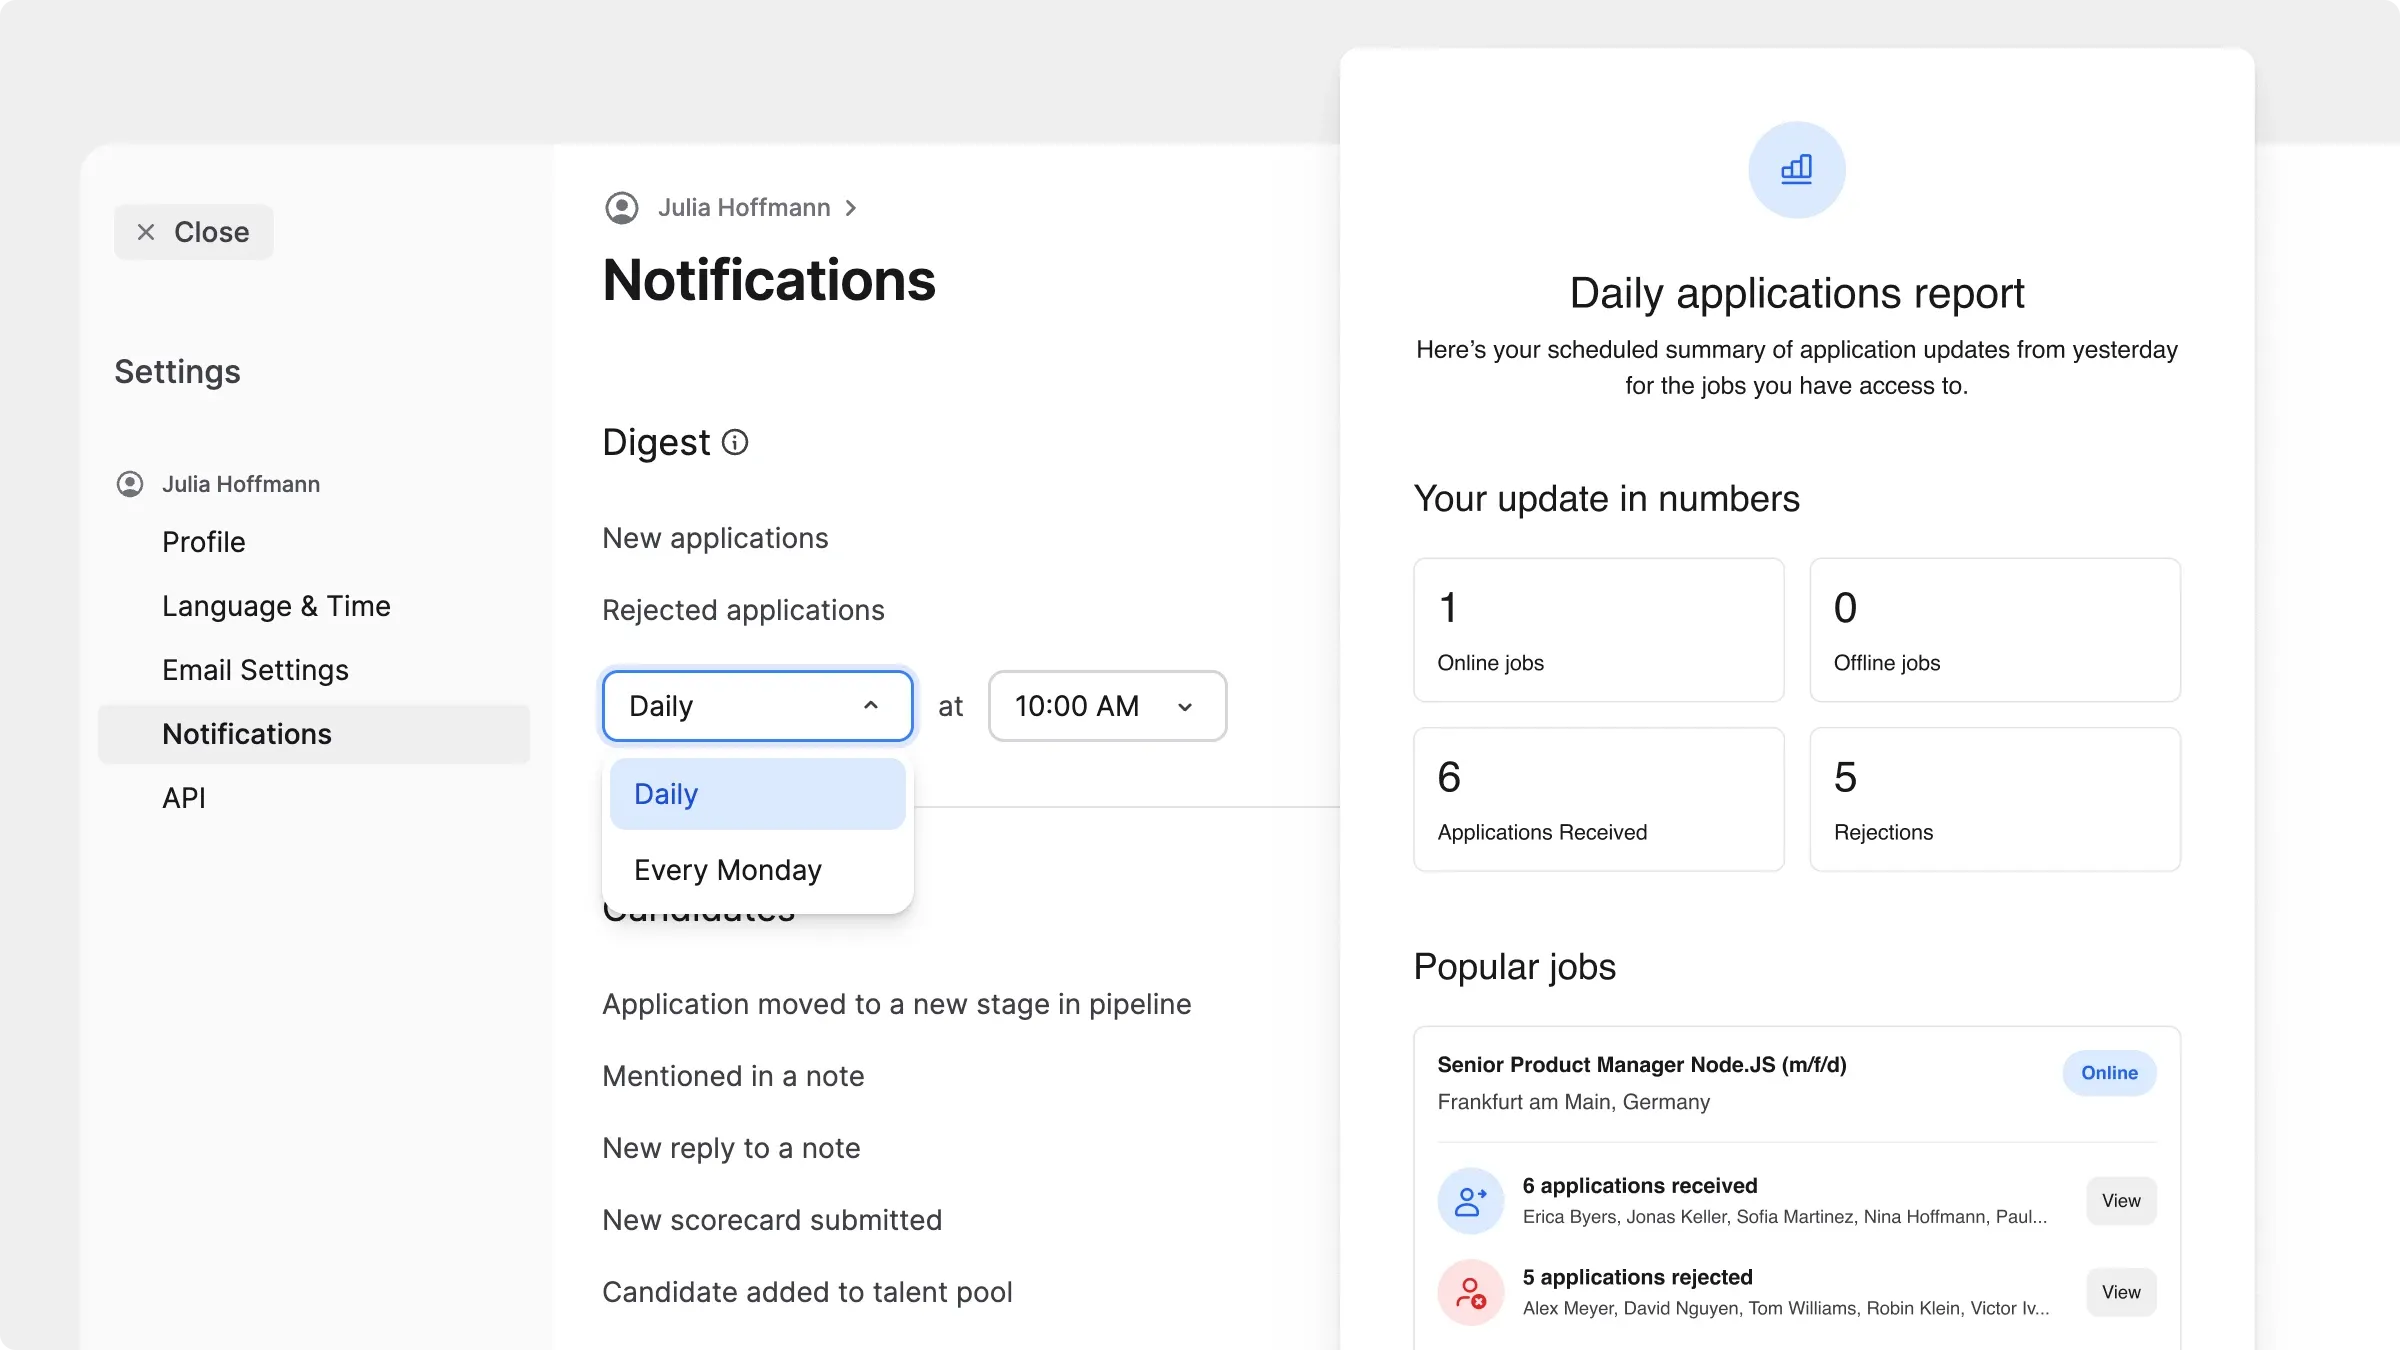The width and height of the screenshot is (2400, 1350).
Task: Click the Julia Hoffmann breadcrumb link
Action: pyautogui.click(x=744, y=208)
